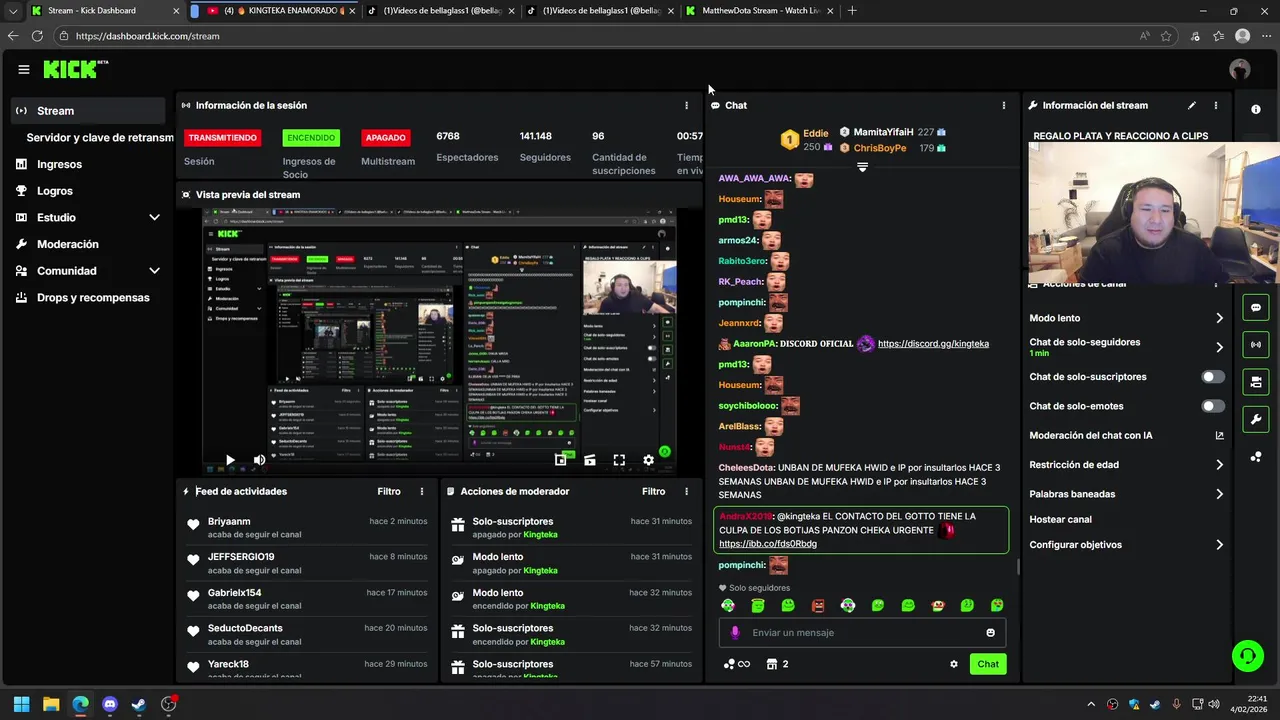This screenshot has height=720, width=1280.
Task: Open Información de la sesión options menu
Action: (x=686, y=105)
